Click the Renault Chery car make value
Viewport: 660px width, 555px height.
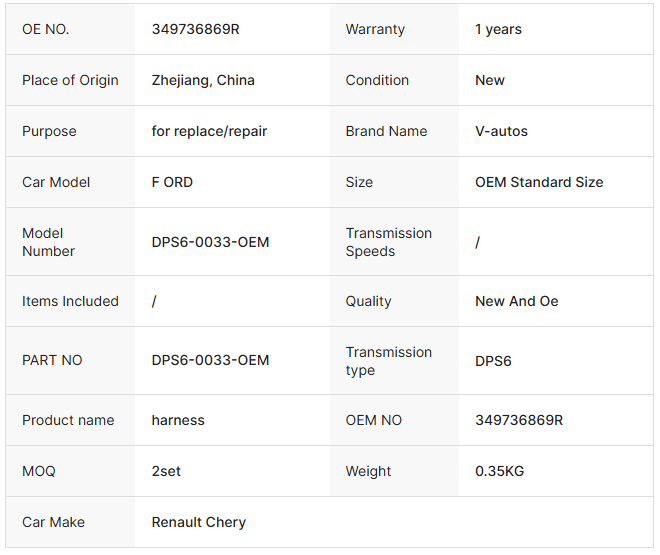[x=198, y=522]
